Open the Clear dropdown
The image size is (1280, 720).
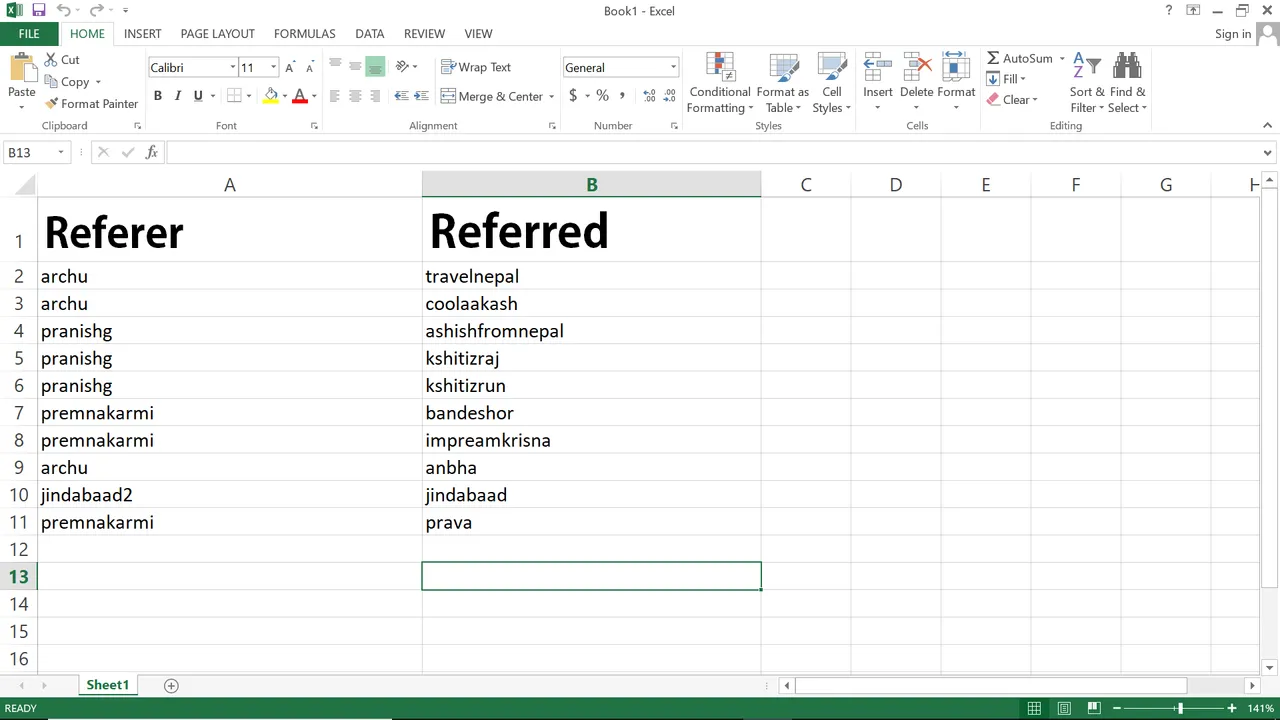(x=1012, y=100)
